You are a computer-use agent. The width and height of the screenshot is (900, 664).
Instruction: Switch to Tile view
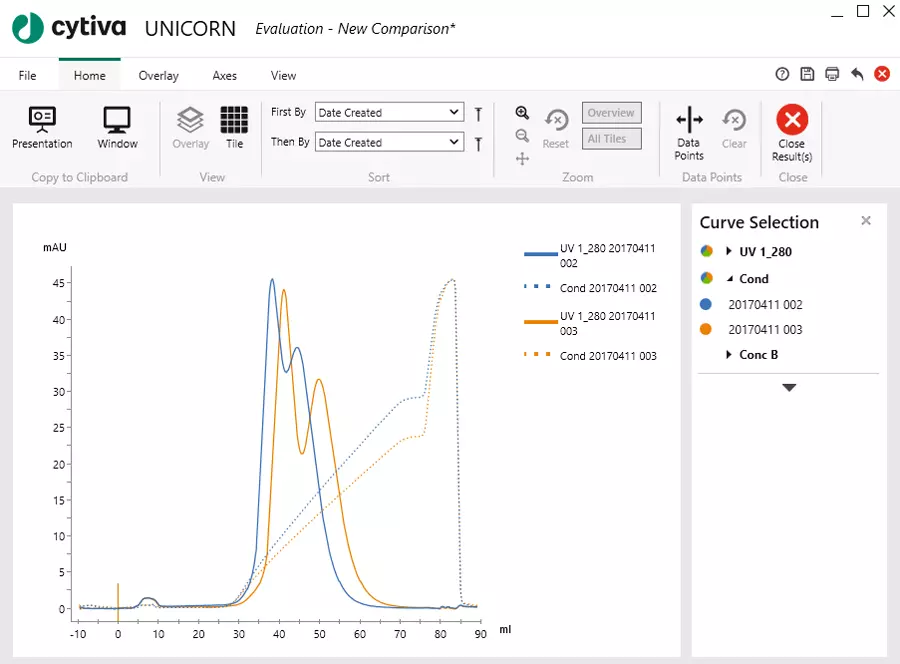point(234,121)
